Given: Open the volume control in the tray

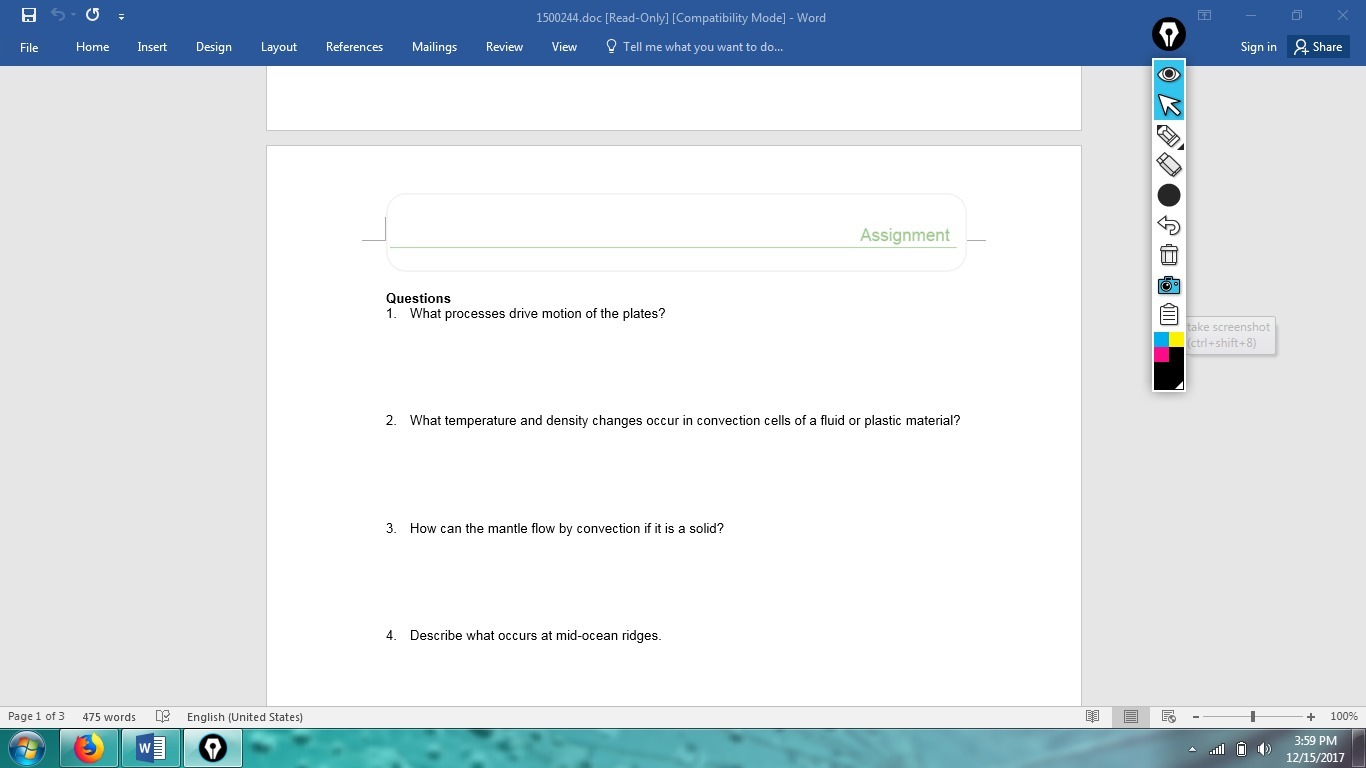Looking at the screenshot, I should pyautogui.click(x=1264, y=749).
